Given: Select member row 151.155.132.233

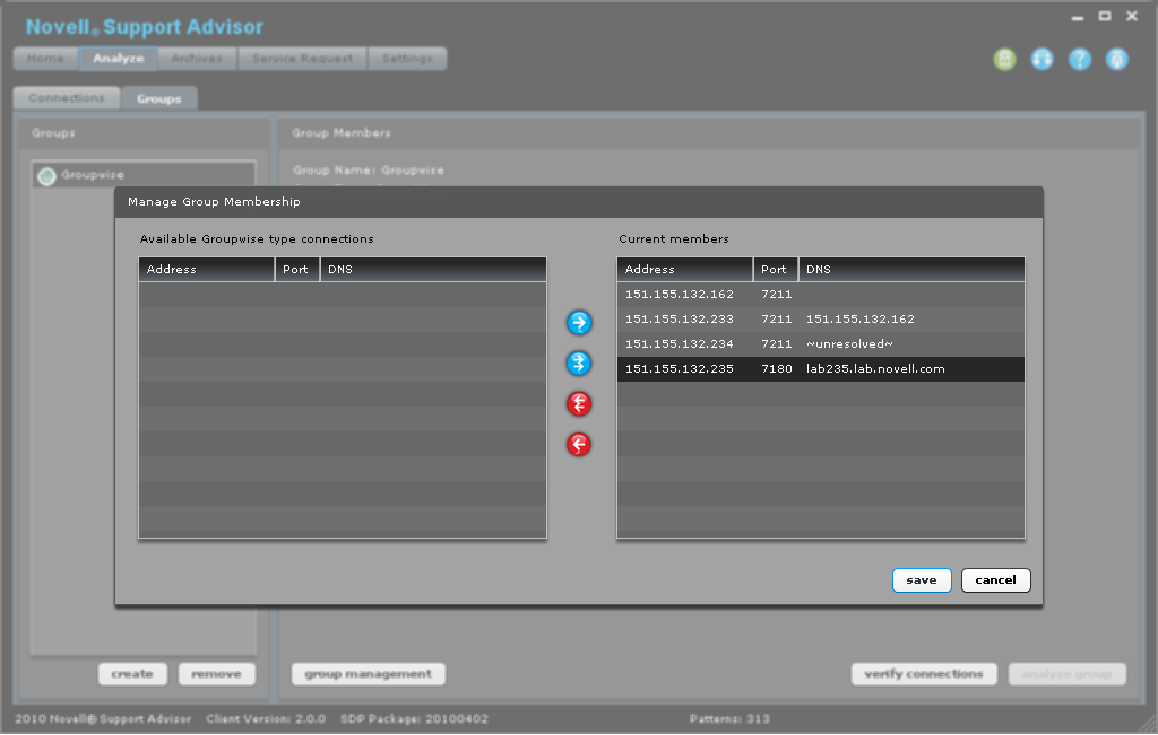Looking at the screenshot, I should 821,319.
